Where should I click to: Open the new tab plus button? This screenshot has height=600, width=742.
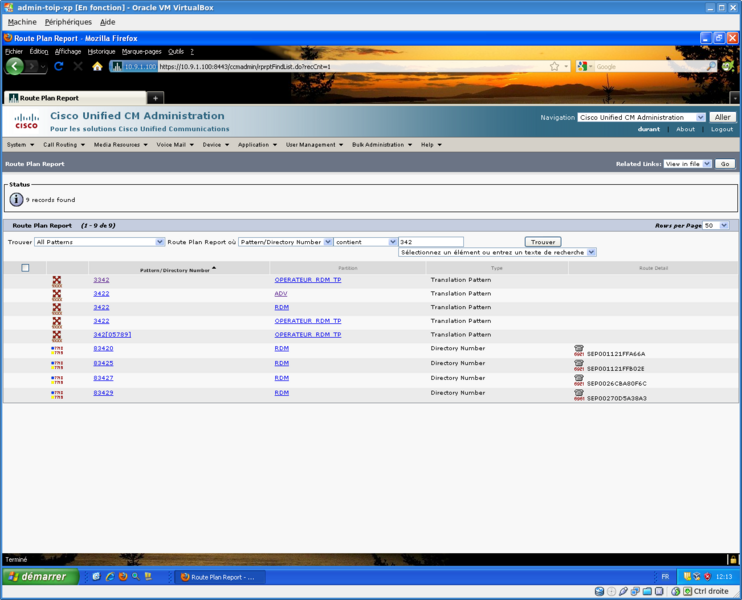pyautogui.click(x=156, y=98)
